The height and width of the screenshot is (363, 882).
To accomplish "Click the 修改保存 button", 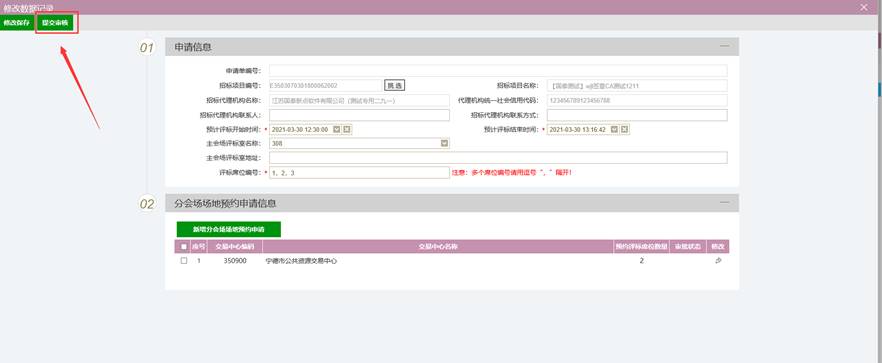I will [x=16, y=23].
